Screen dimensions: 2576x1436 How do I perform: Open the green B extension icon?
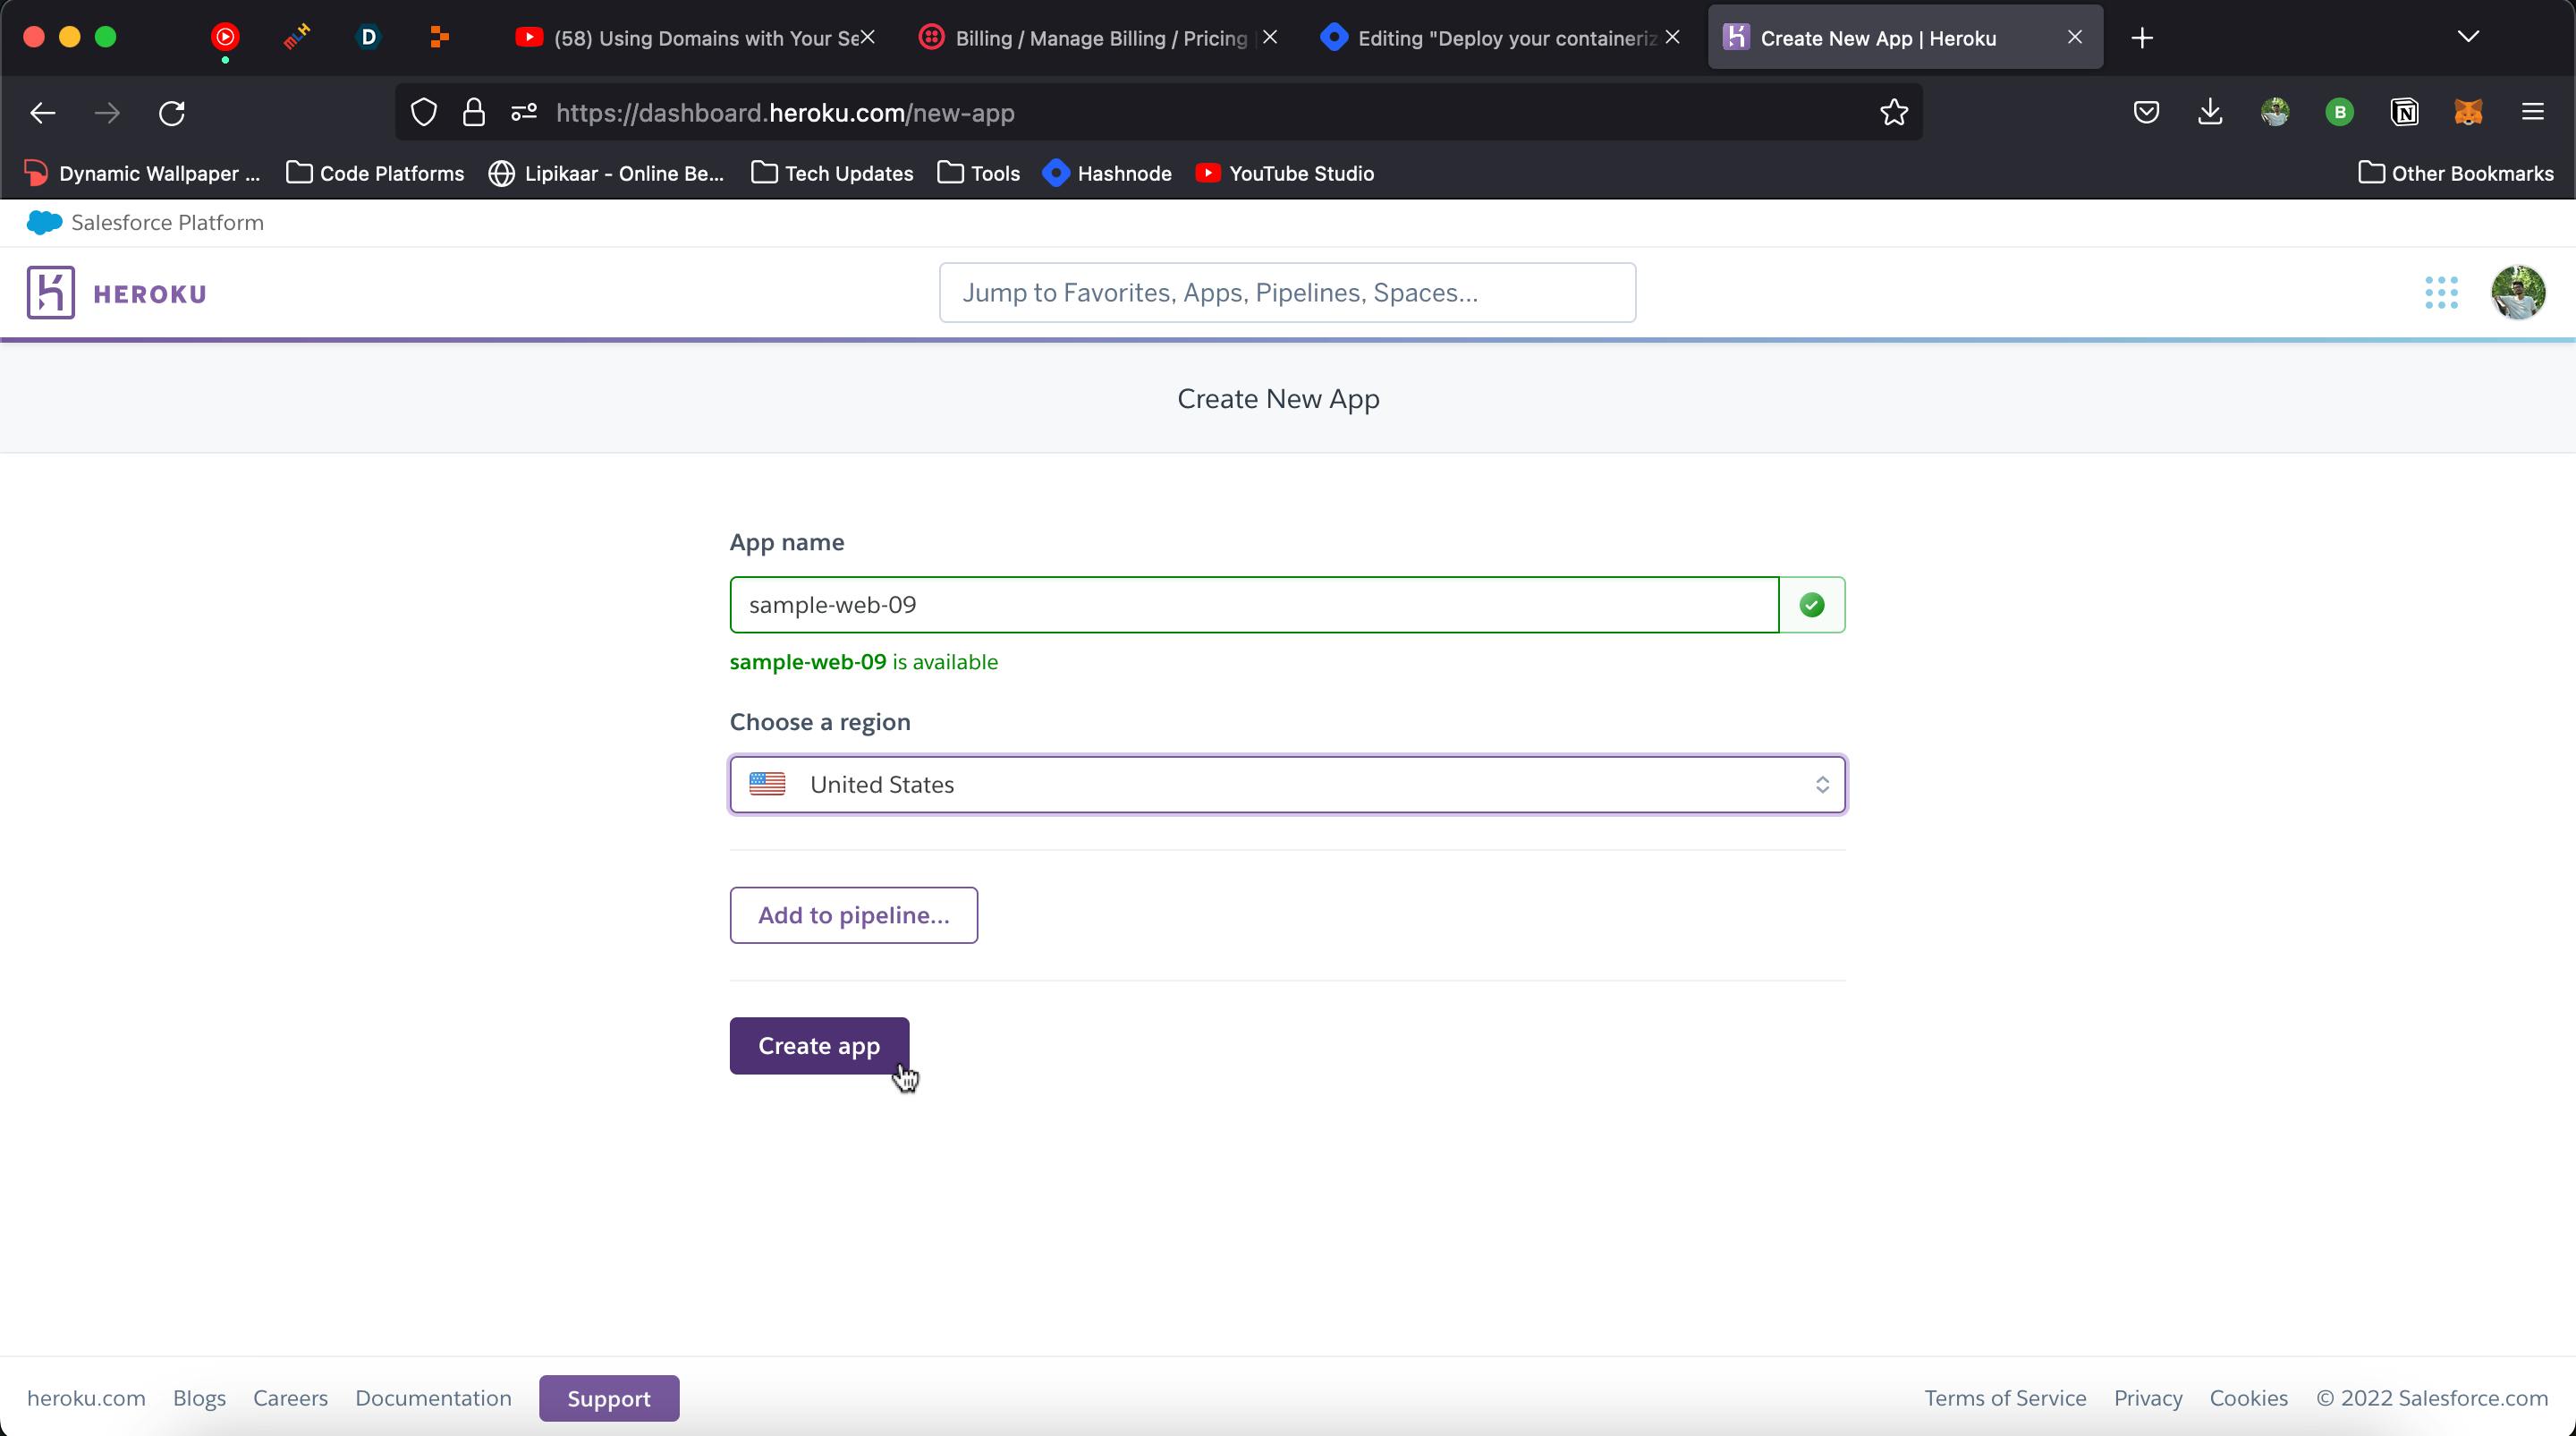tap(2339, 113)
